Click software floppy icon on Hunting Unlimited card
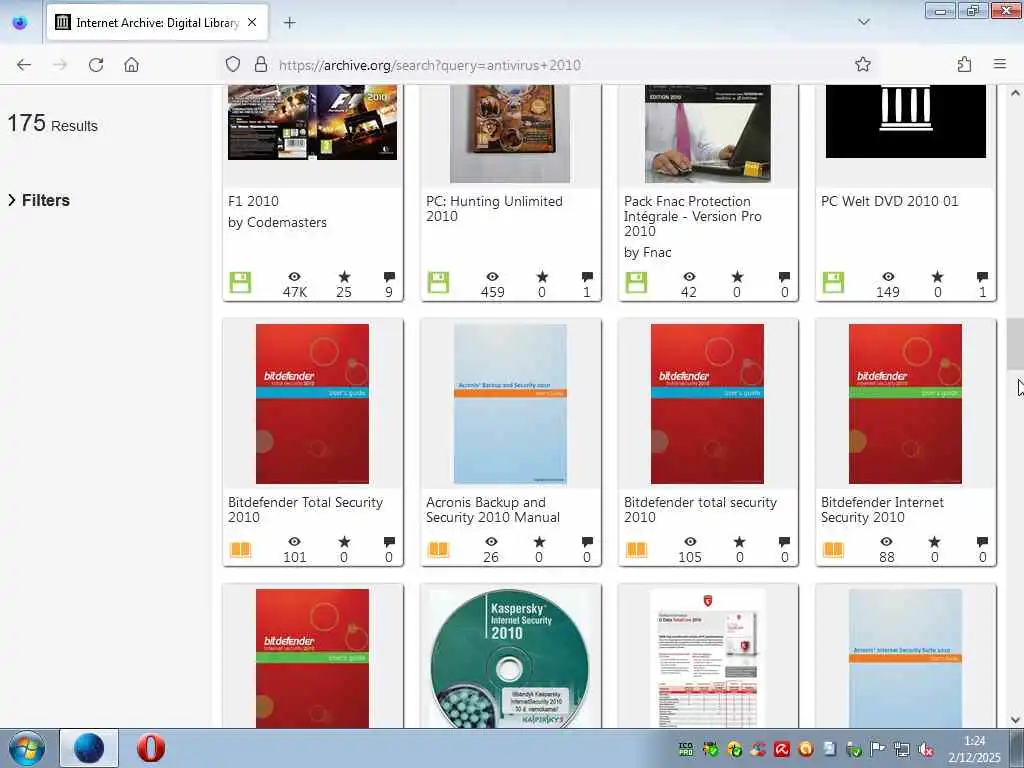The height and width of the screenshot is (768, 1024). click(x=438, y=283)
